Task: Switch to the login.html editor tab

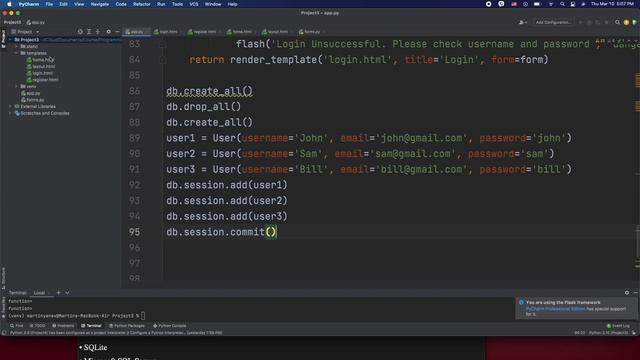Action: tap(167, 31)
